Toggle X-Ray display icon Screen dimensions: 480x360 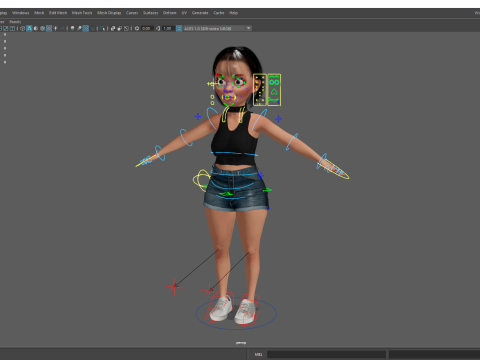113,28
